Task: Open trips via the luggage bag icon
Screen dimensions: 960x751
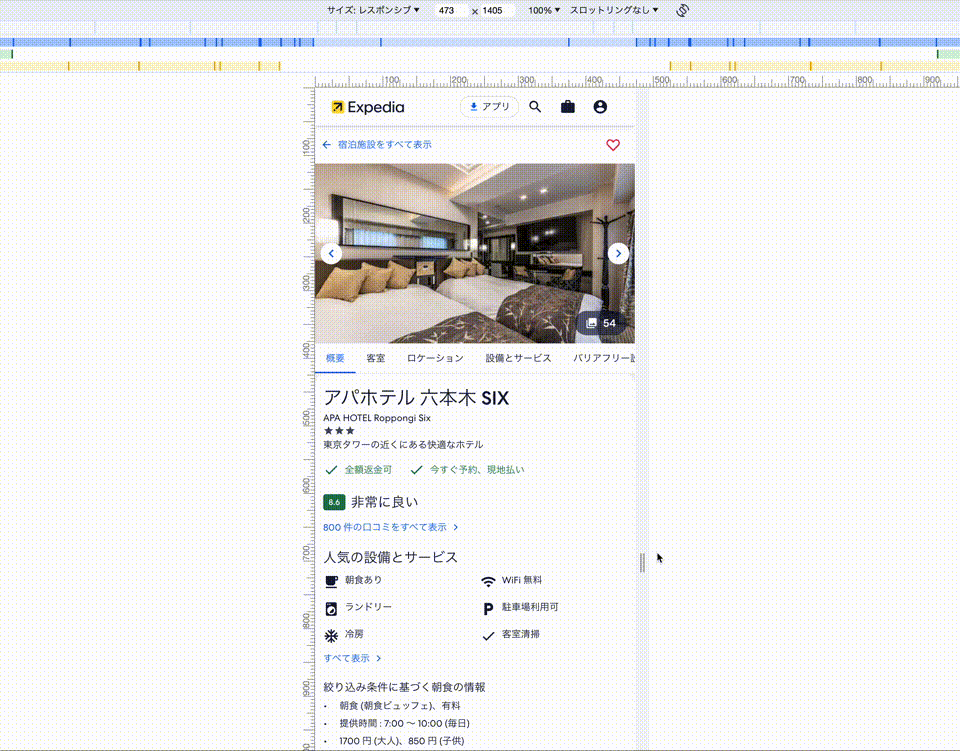Action: click(x=567, y=106)
